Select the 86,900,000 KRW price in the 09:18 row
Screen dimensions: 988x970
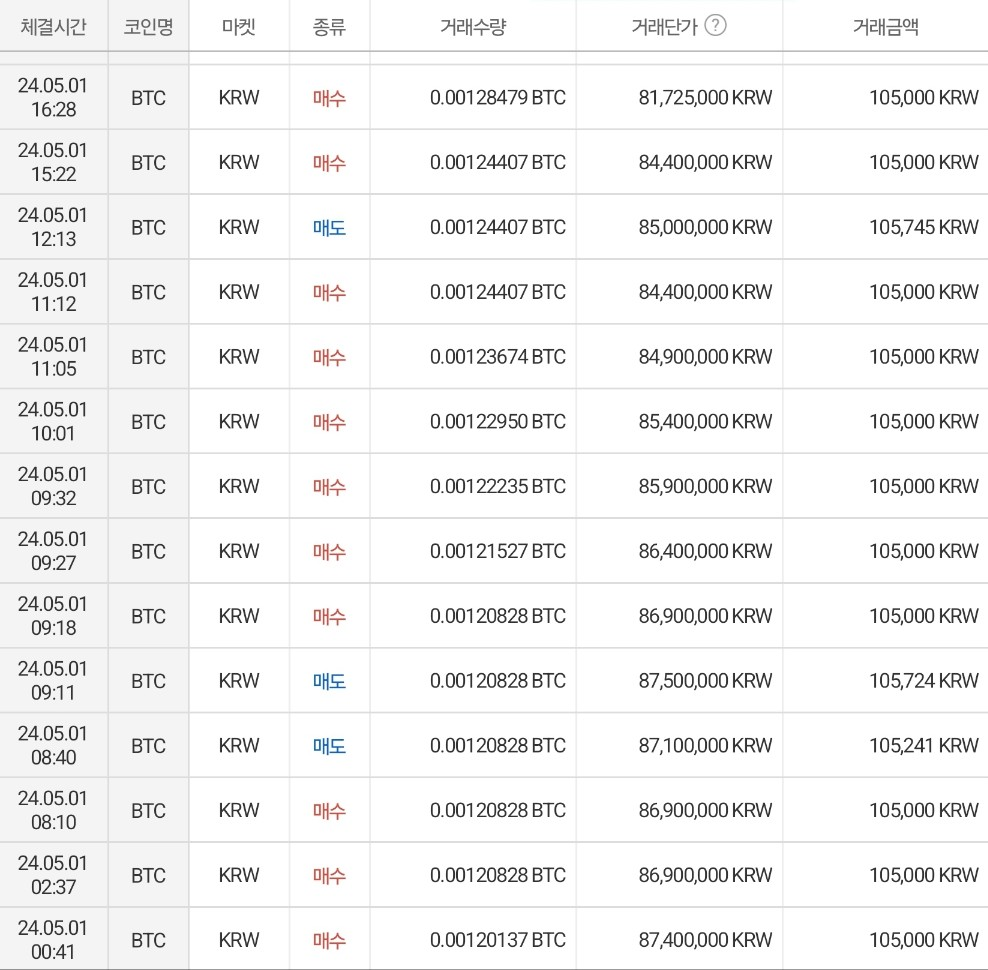point(705,616)
